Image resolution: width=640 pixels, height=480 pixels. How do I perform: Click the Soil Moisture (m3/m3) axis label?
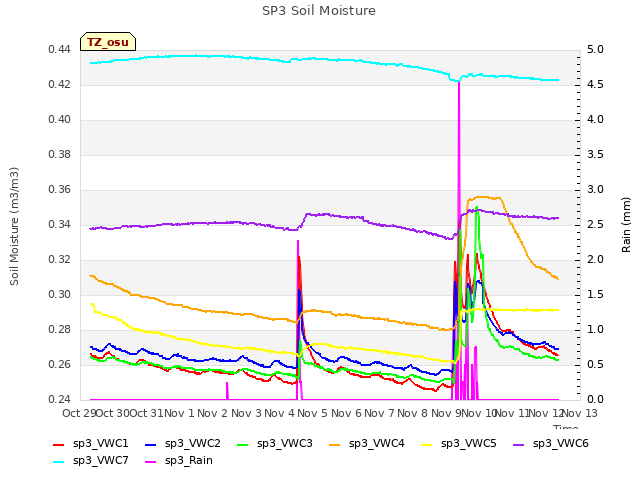pyautogui.click(x=14, y=226)
